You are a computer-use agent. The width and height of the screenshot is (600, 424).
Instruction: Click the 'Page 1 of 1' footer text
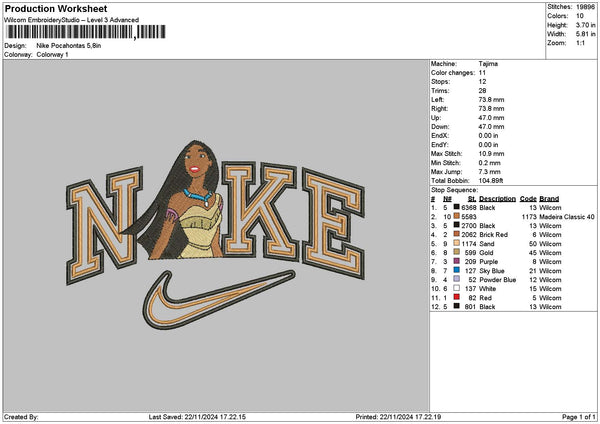point(579,417)
